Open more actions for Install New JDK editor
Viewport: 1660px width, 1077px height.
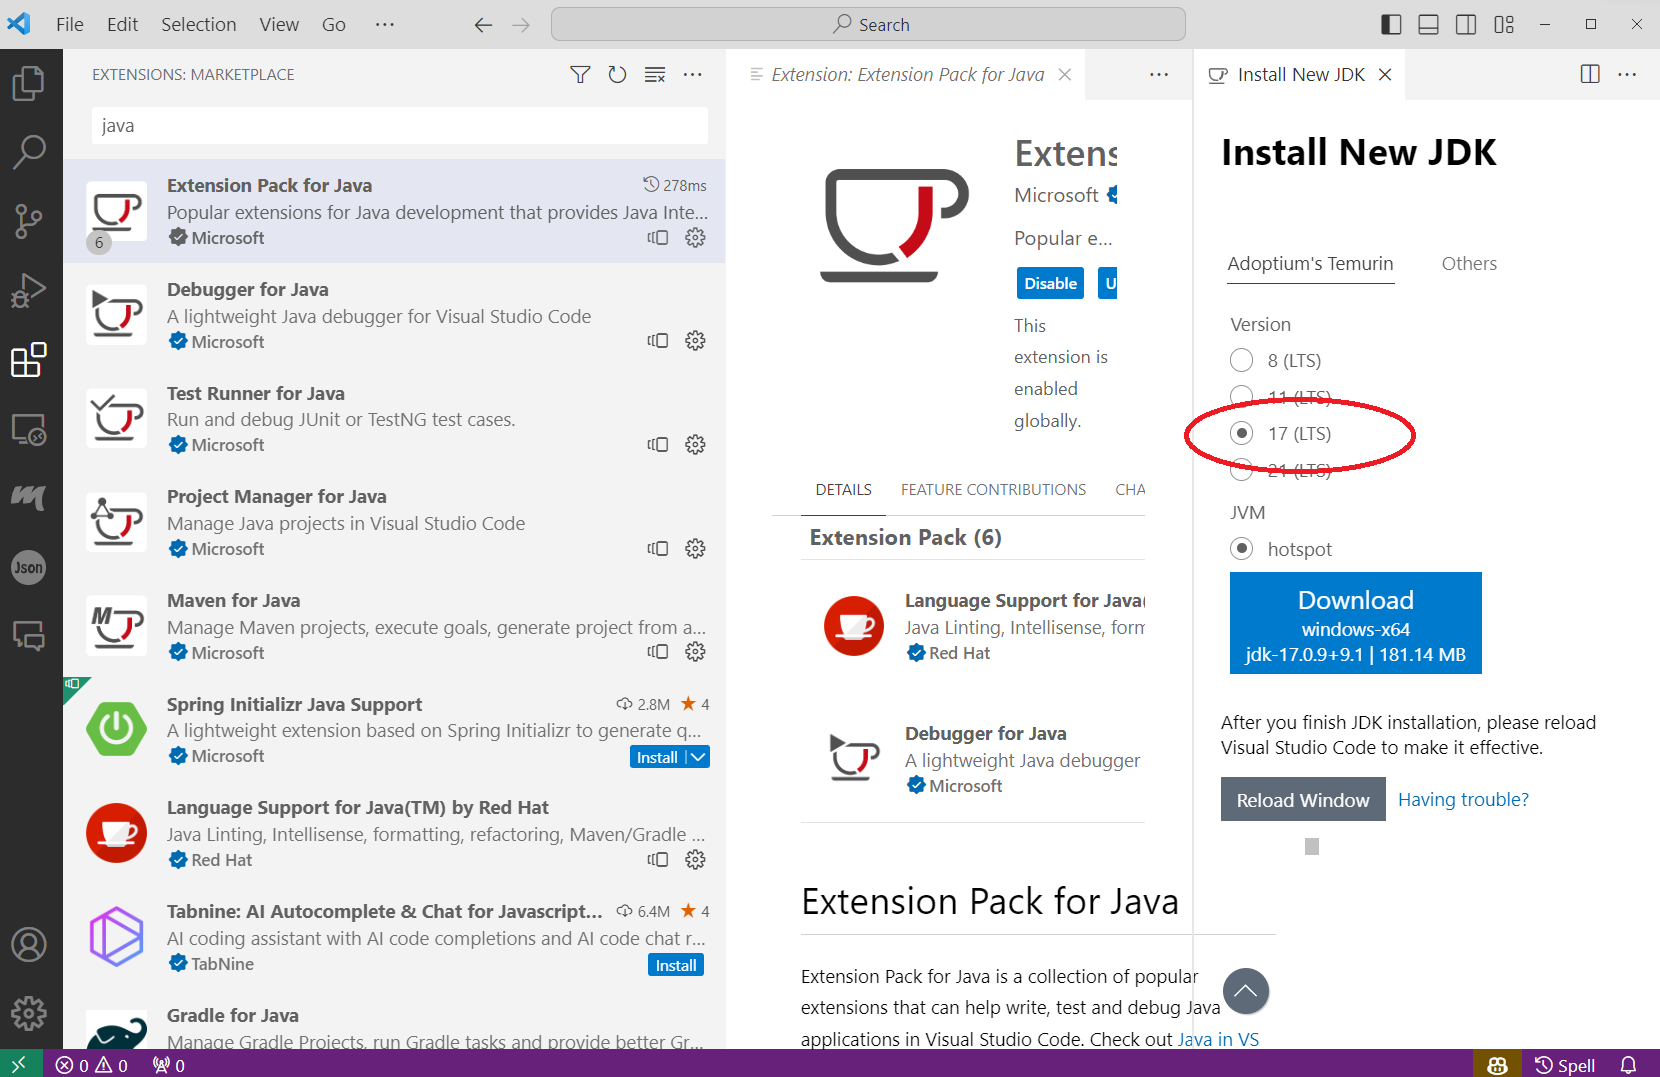[1627, 74]
